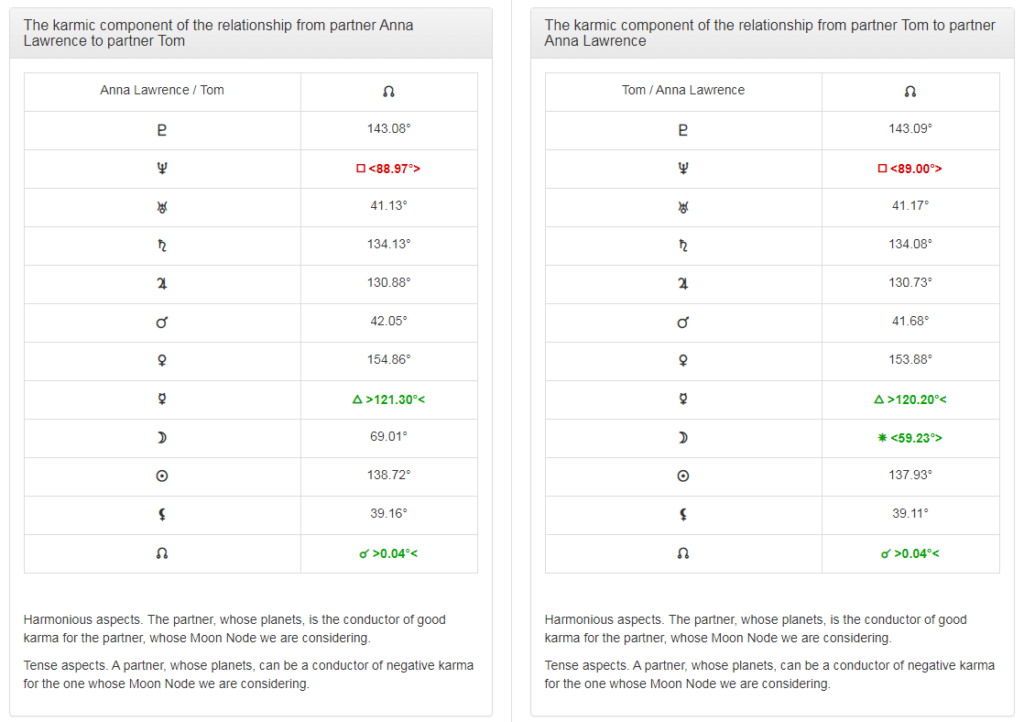The width and height of the screenshot is (1024, 722).
Task: Select the Uranus symbol in the left table
Action: pyautogui.click(x=162, y=206)
